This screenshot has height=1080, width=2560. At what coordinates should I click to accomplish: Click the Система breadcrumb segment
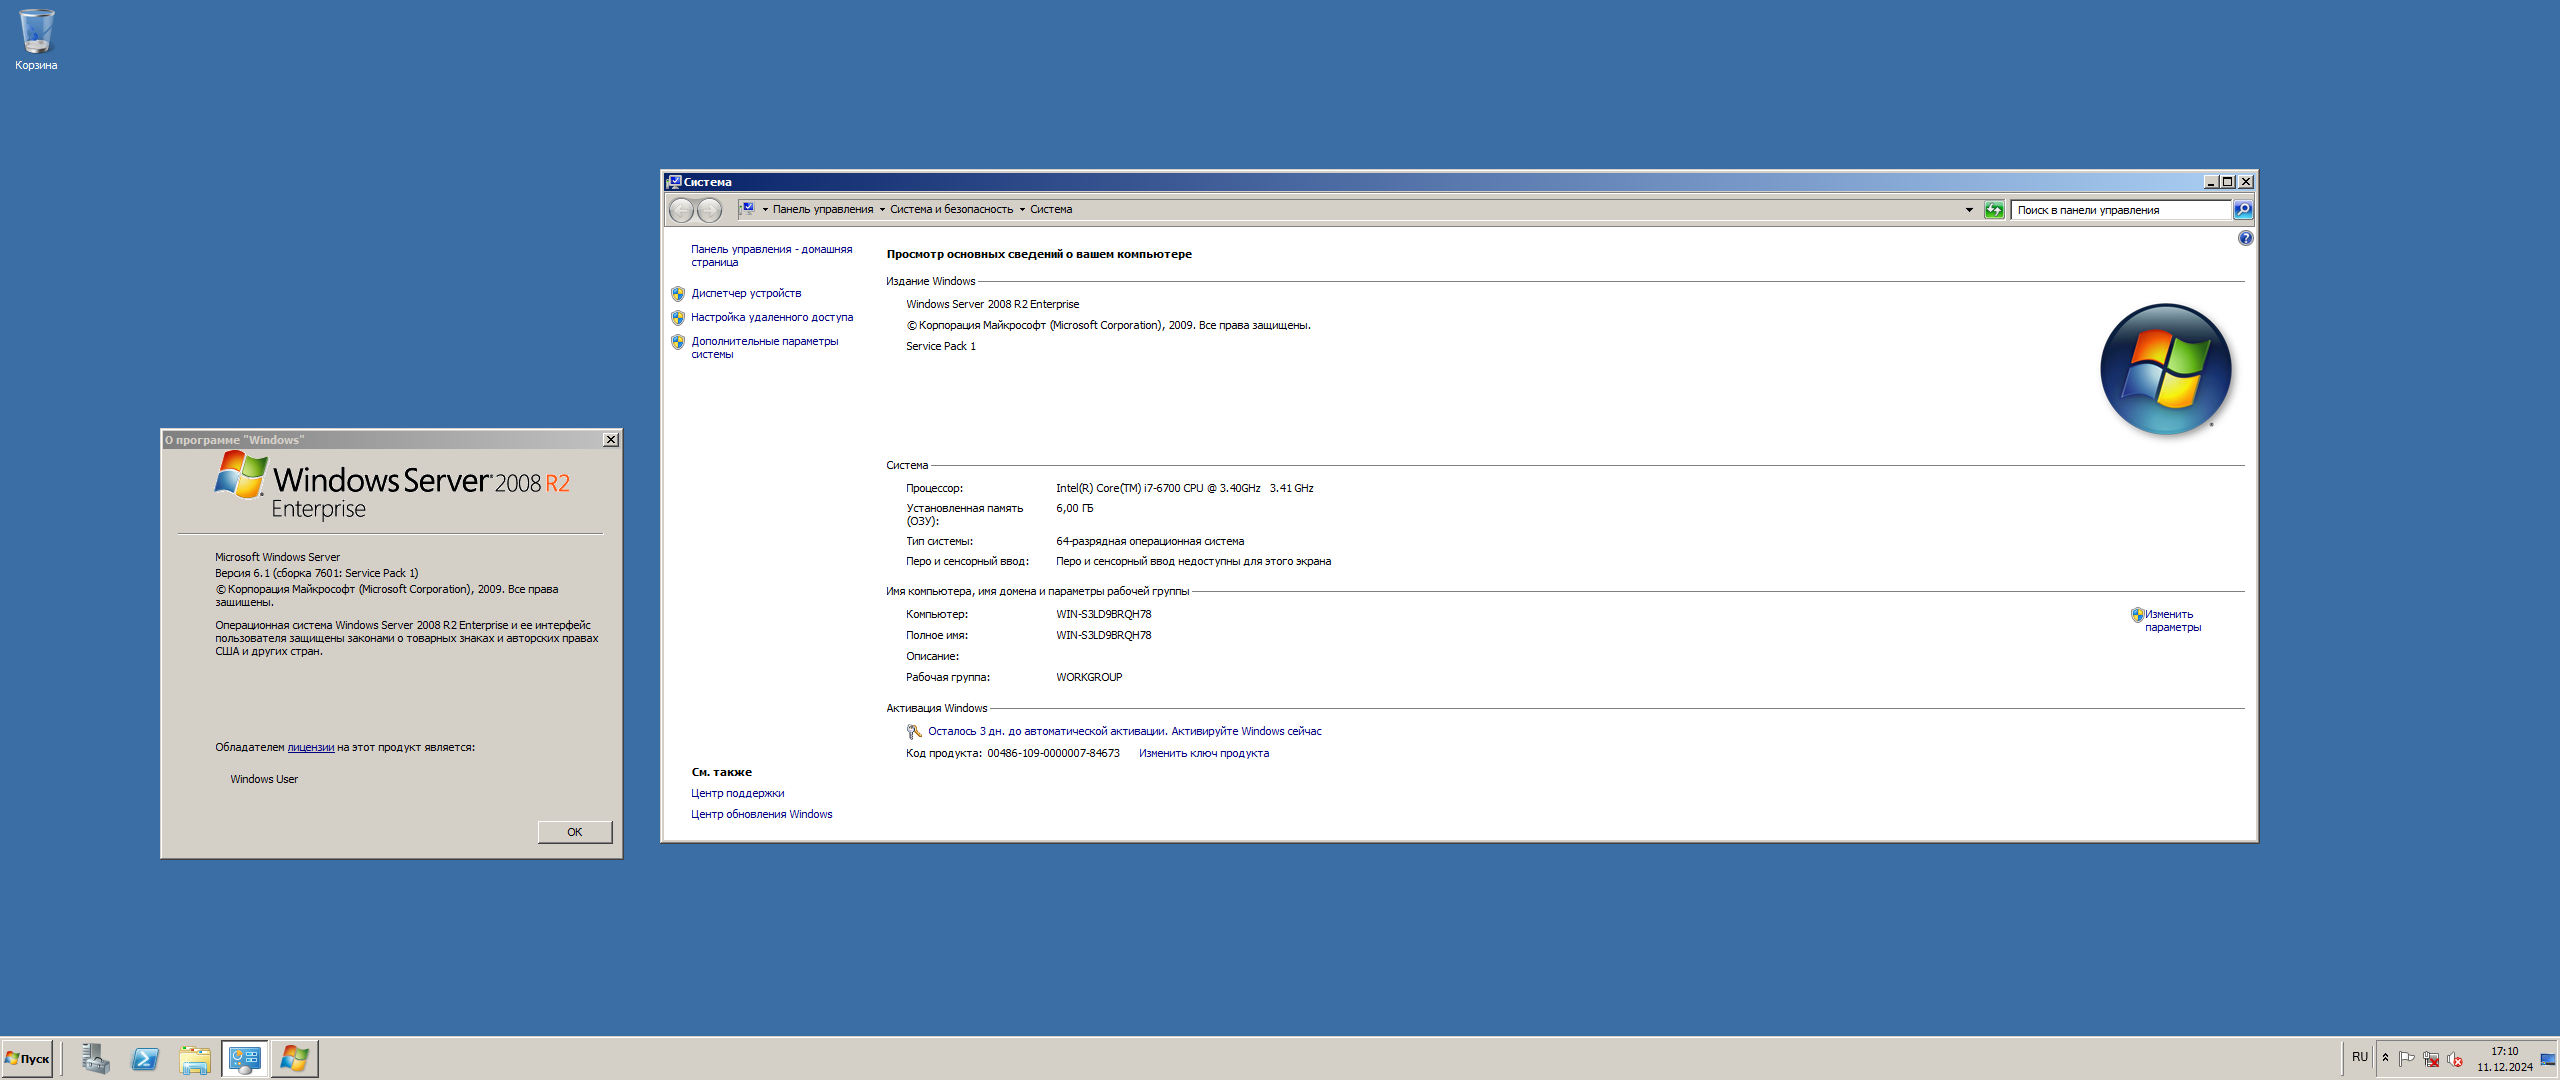click(1051, 210)
